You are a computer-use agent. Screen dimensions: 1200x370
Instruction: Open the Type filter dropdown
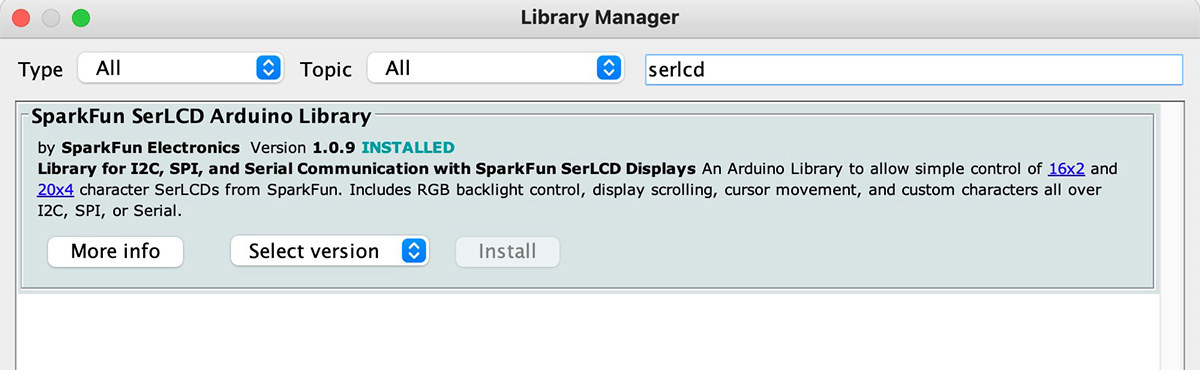pos(180,68)
